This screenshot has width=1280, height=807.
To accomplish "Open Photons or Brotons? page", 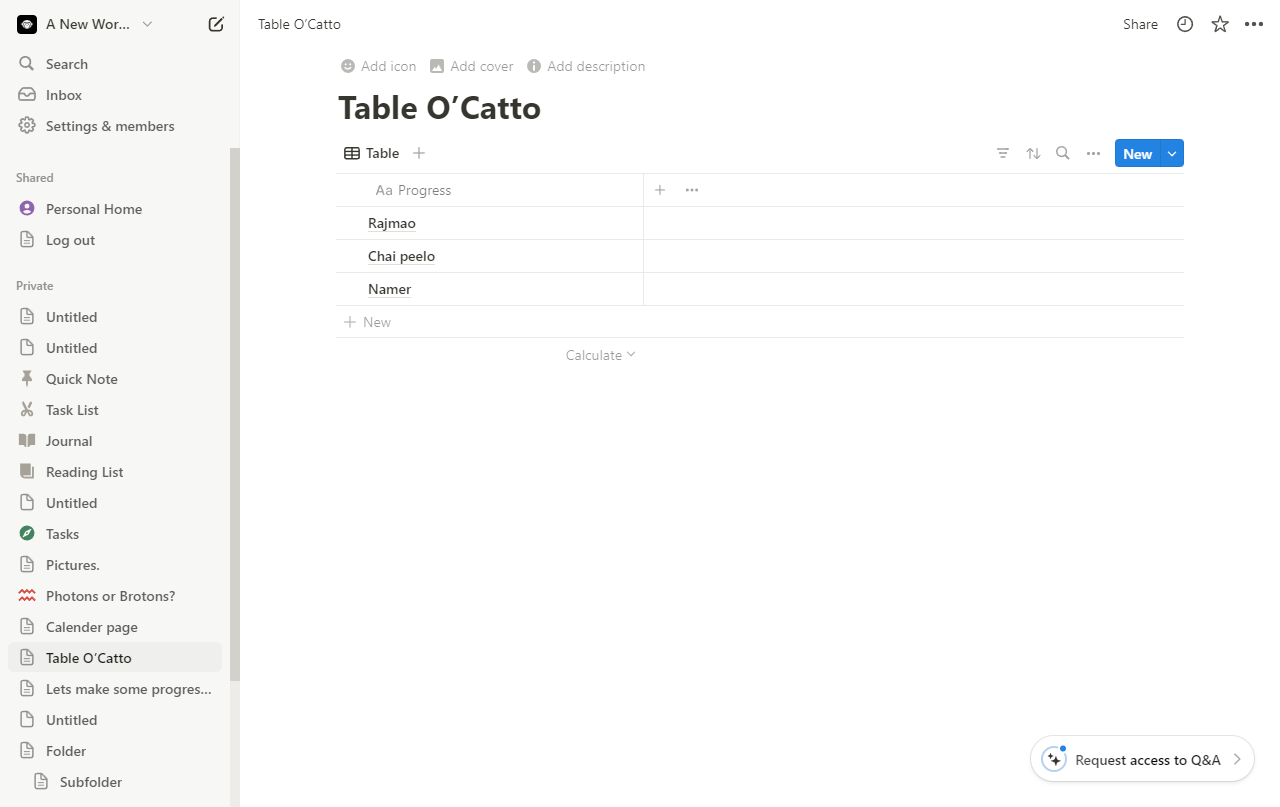I will (x=115, y=596).
